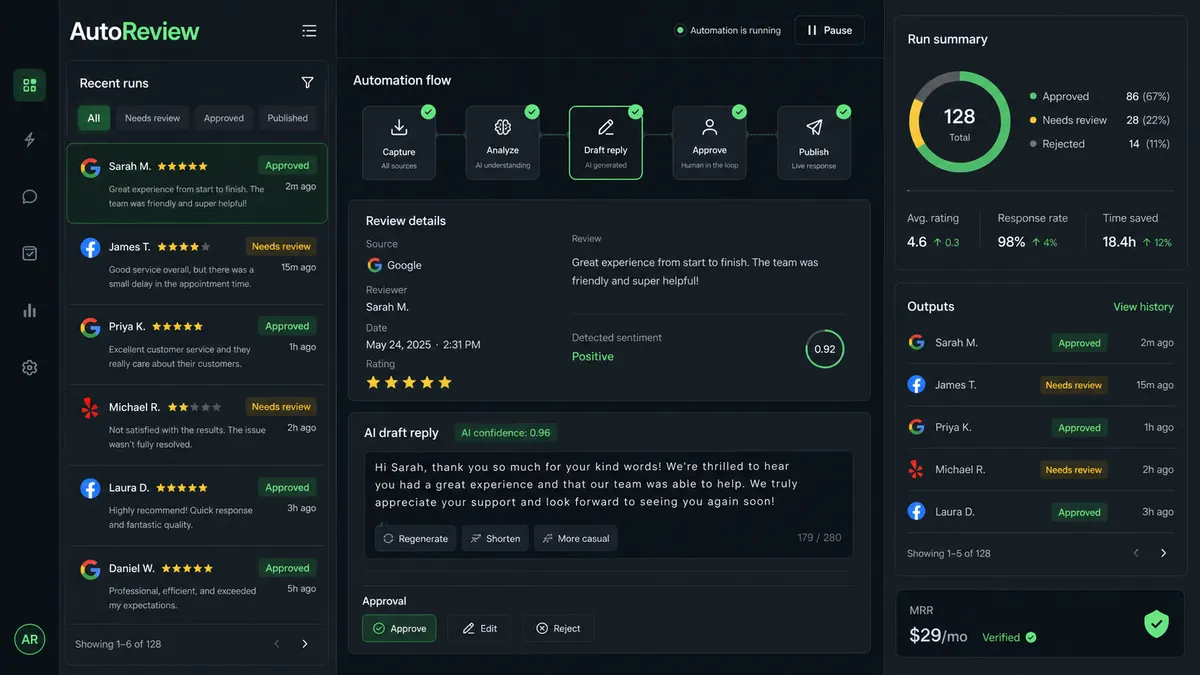This screenshot has height=675, width=1200.
Task: Select the Analyze step in the flow
Action: [502, 143]
